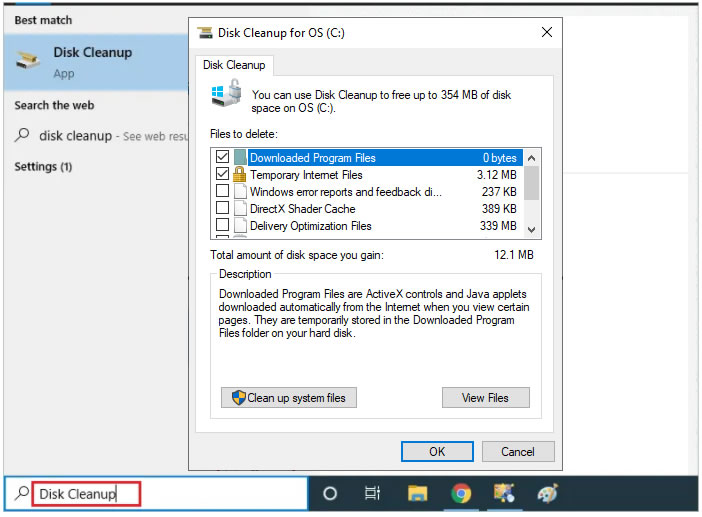Screen dimensions: 702x517
Task: Open Google Chrome from taskbar
Action: pyautogui.click(x=461, y=494)
